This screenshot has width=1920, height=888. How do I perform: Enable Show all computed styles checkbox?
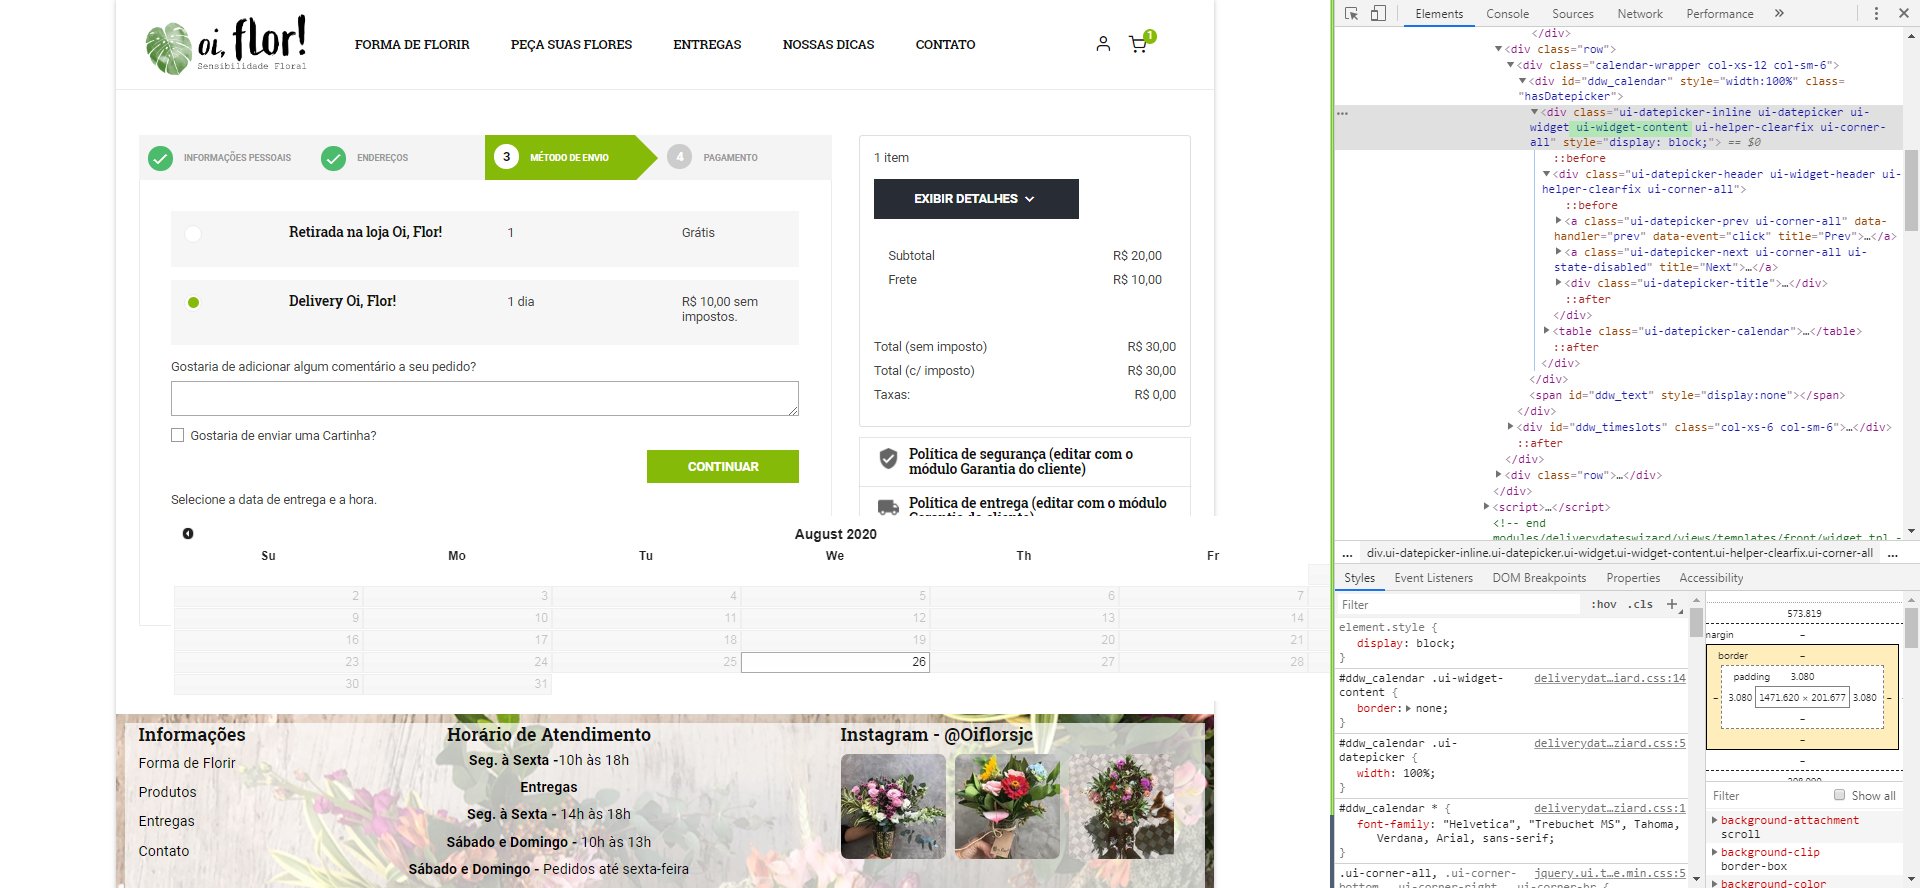point(1839,795)
